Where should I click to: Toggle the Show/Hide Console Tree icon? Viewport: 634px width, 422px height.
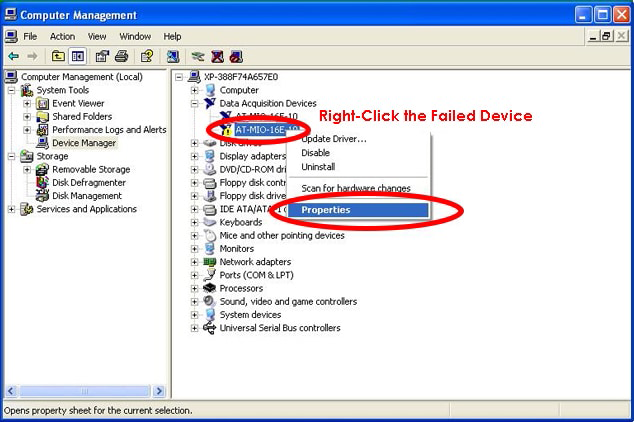coord(77,56)
